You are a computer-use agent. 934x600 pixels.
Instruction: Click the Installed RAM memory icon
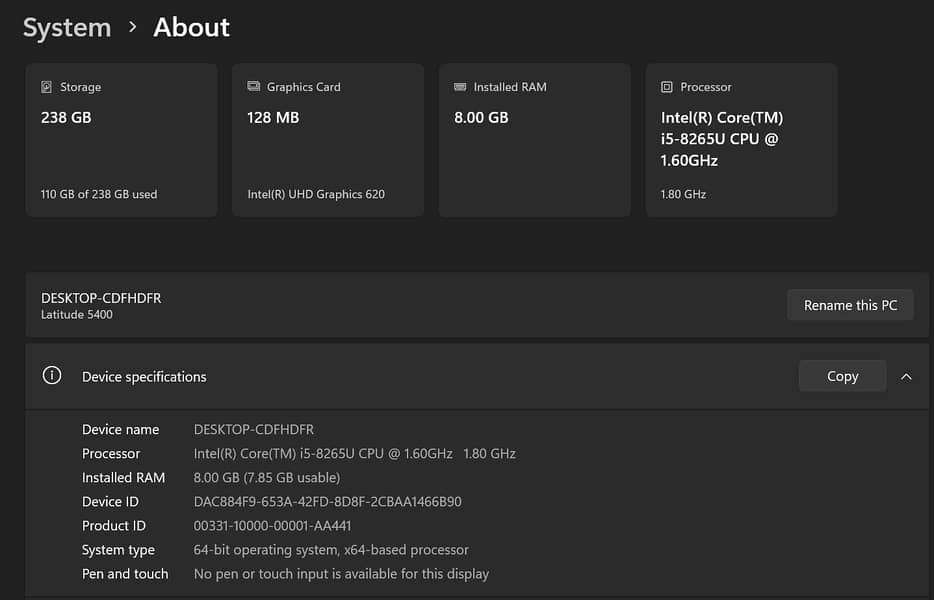460,87
